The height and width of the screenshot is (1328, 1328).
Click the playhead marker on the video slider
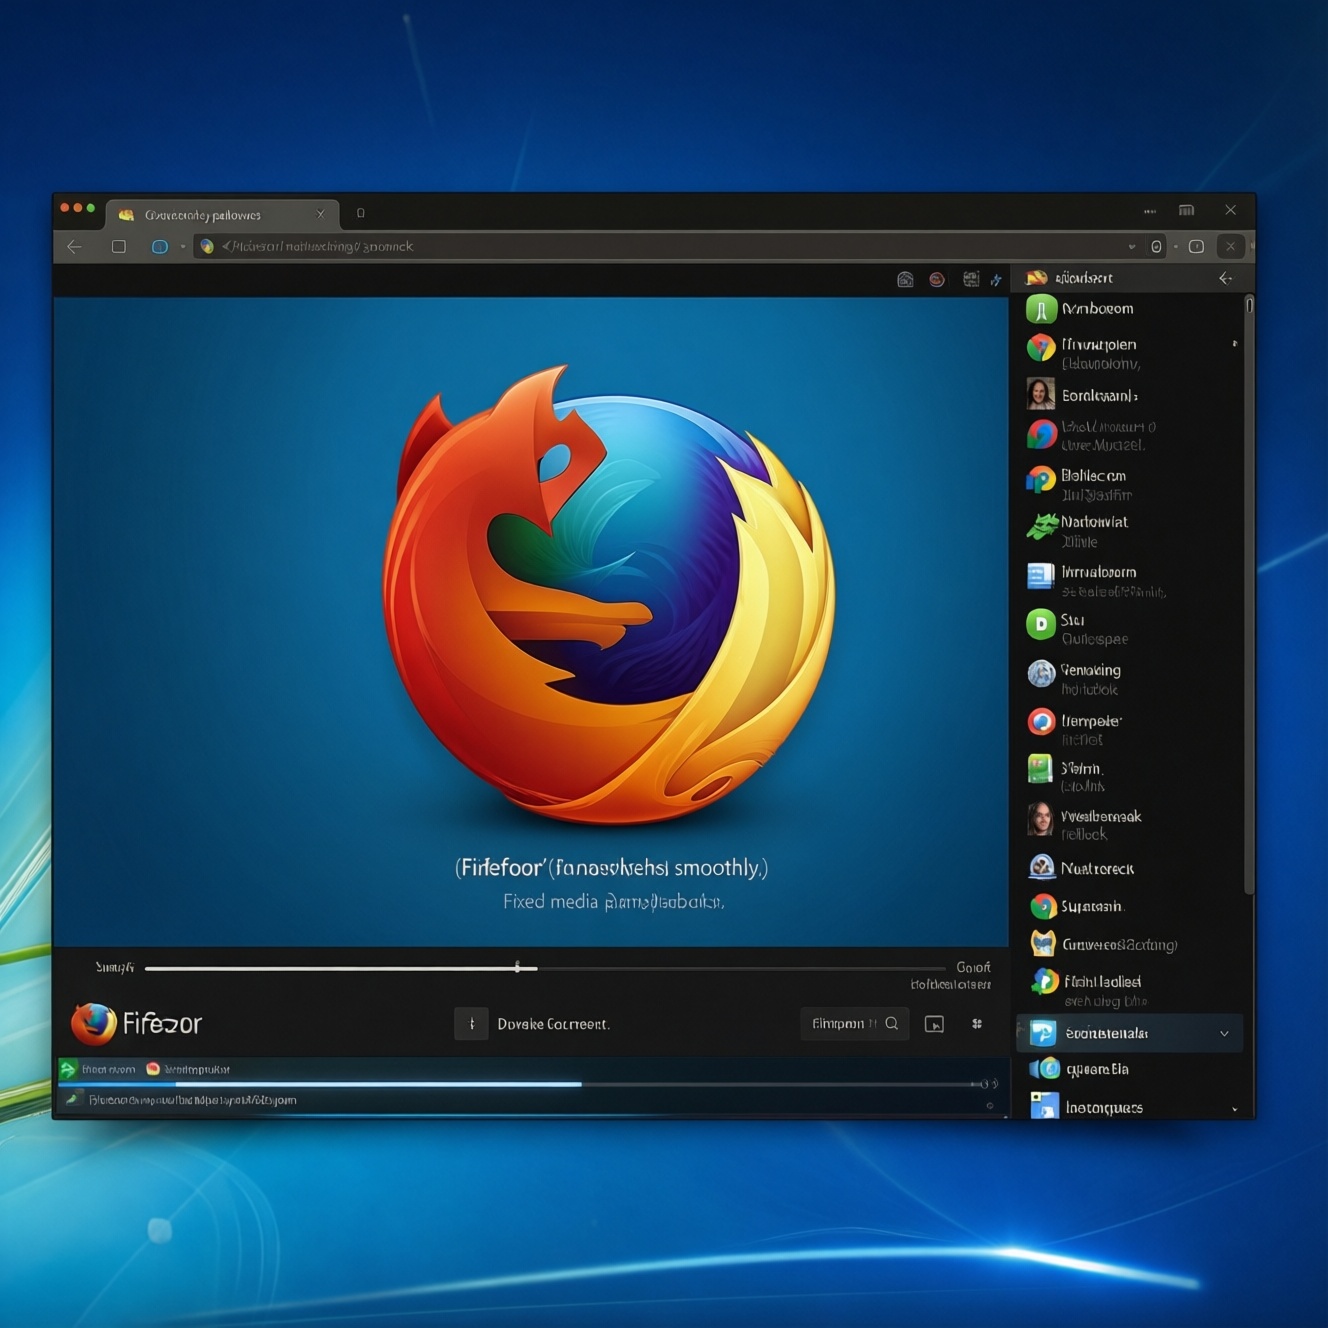click(517, 967)
